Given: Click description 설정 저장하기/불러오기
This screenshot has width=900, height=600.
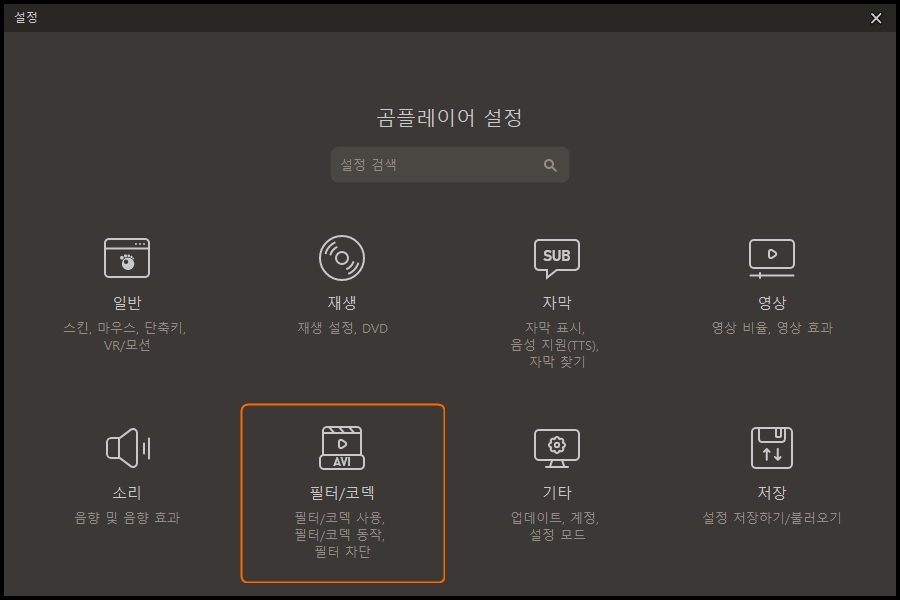Looking at the screenshot, I should click(772, 518).
